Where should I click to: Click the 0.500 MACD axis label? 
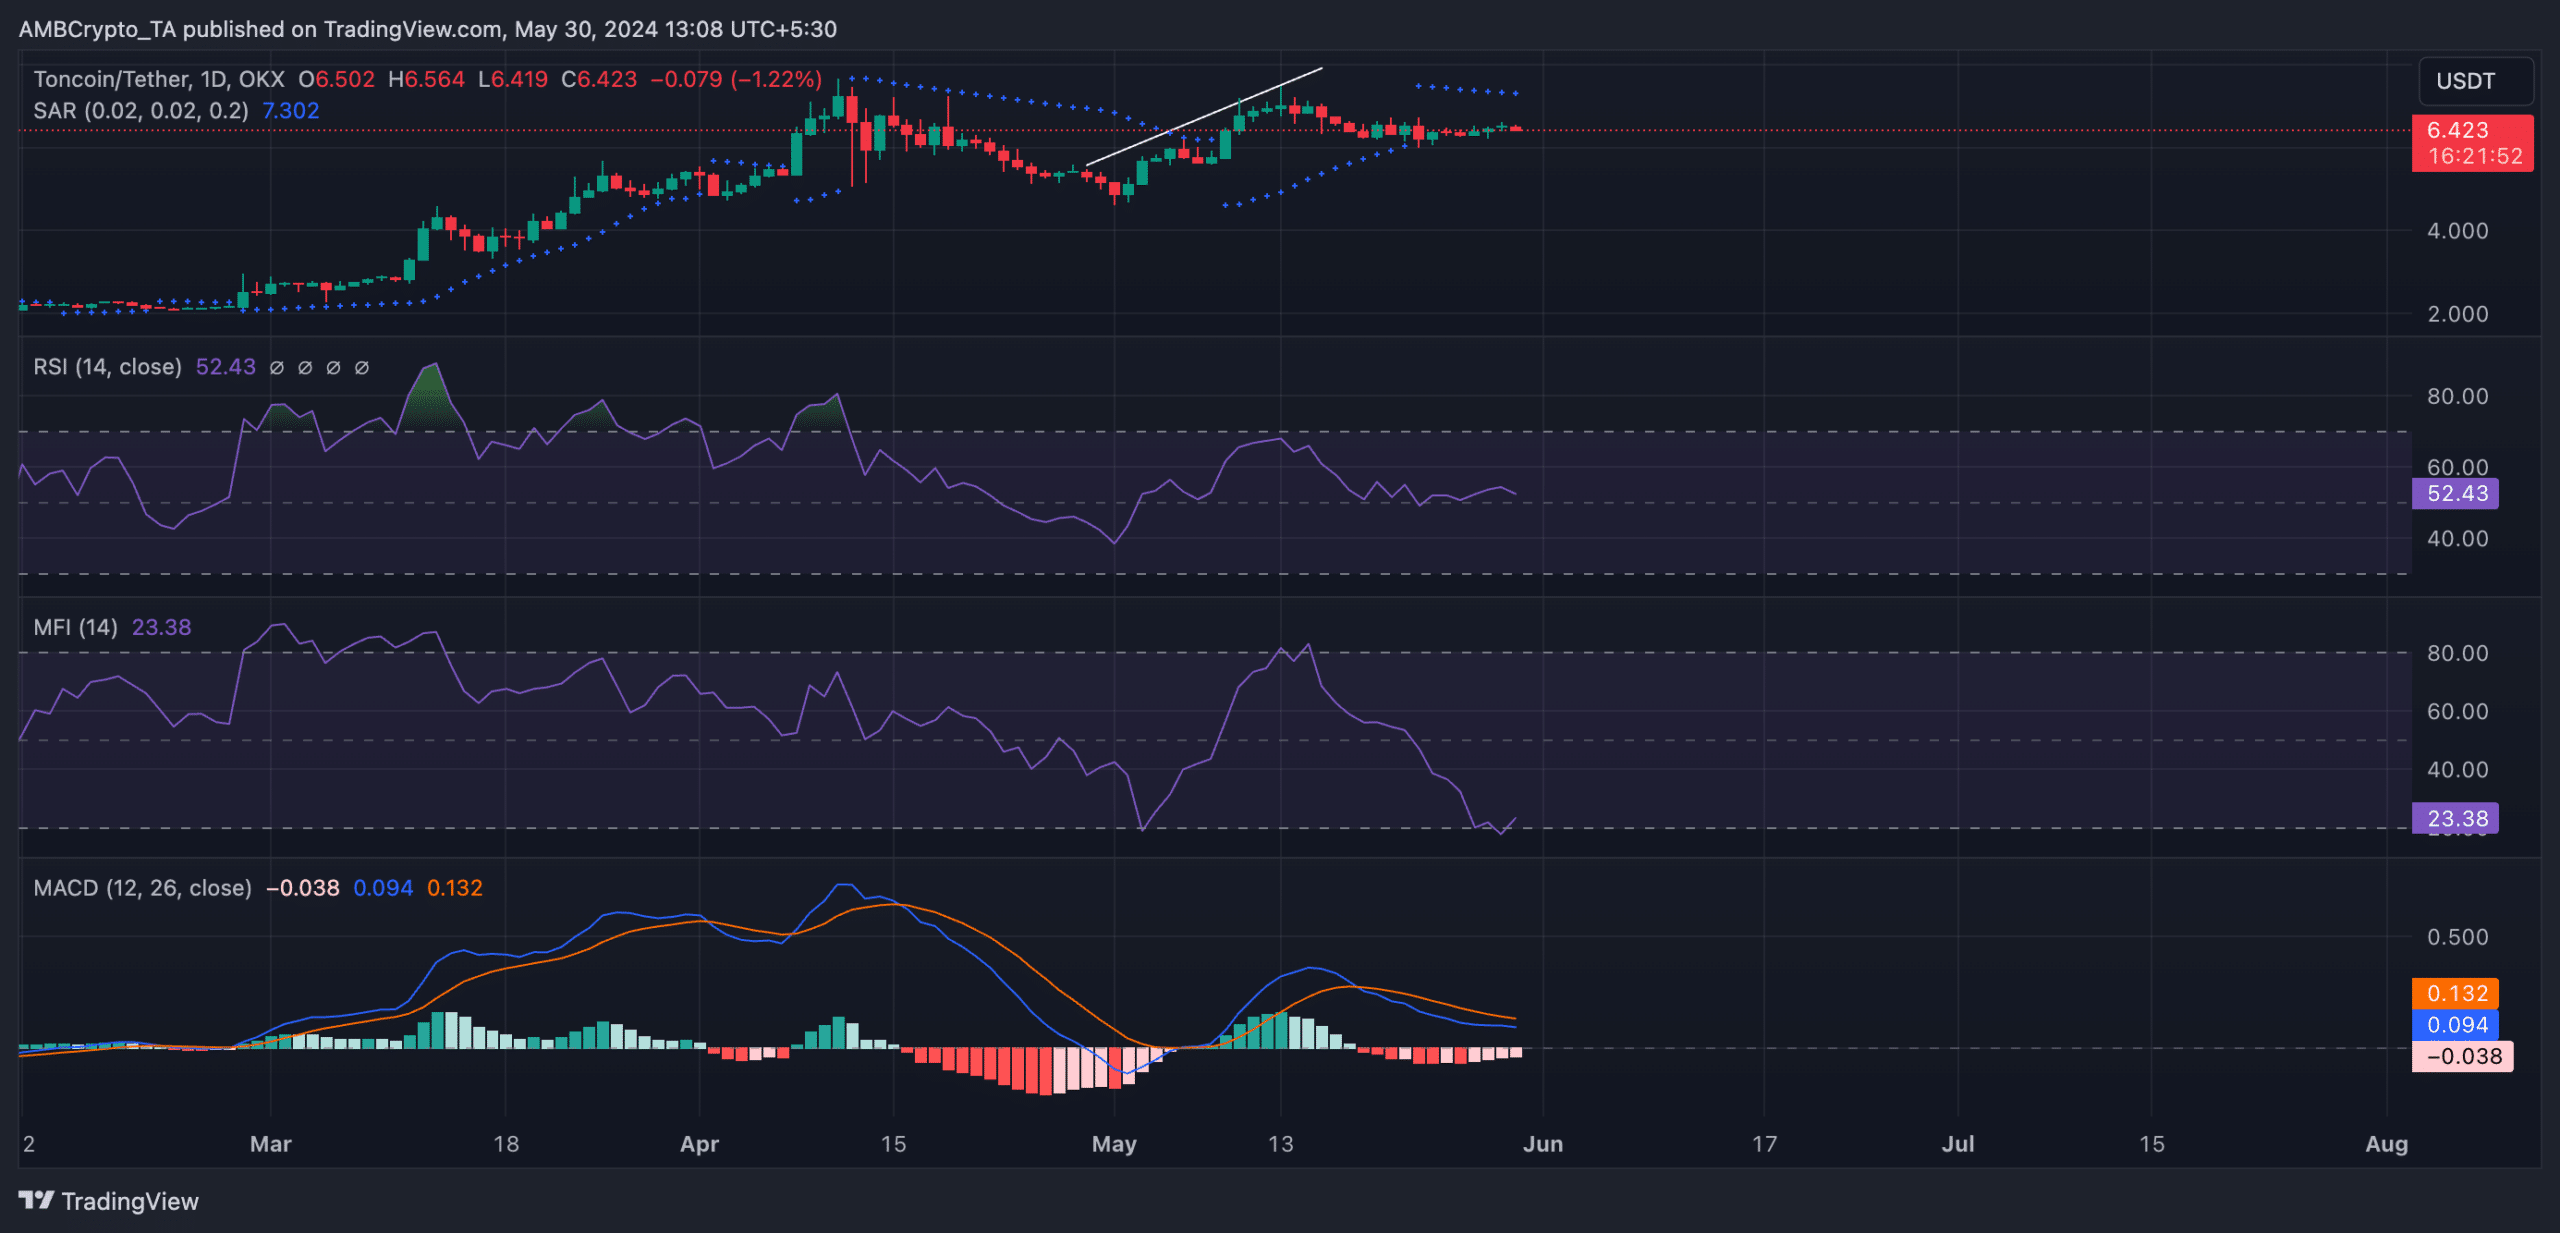pyautogui.click(x=2457, y=937)
